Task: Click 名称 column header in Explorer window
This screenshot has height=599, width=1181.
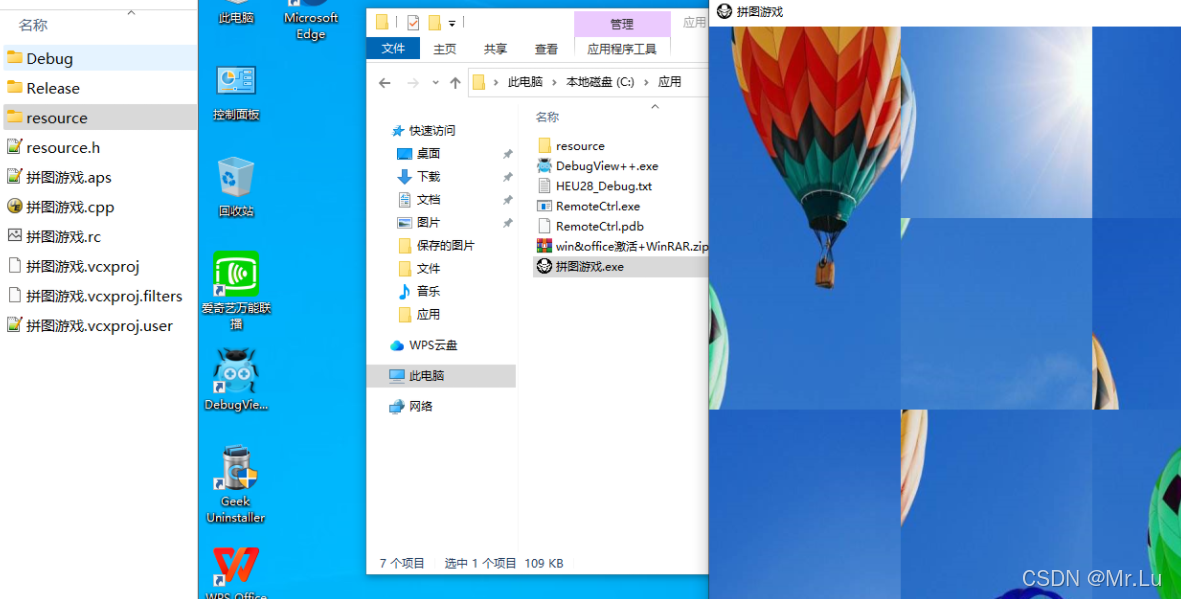Action: tap(548, 117)
